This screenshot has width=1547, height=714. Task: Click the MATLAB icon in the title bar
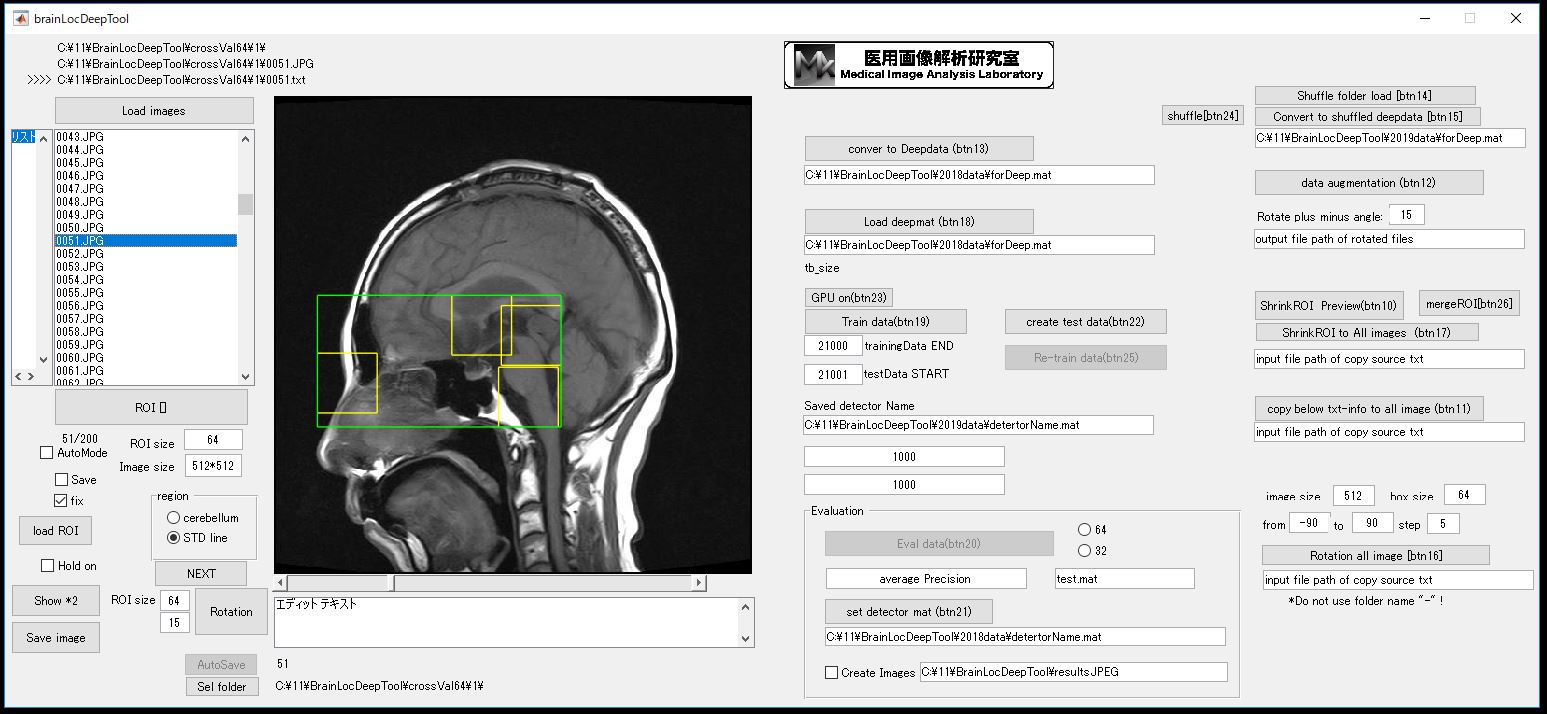20,18
